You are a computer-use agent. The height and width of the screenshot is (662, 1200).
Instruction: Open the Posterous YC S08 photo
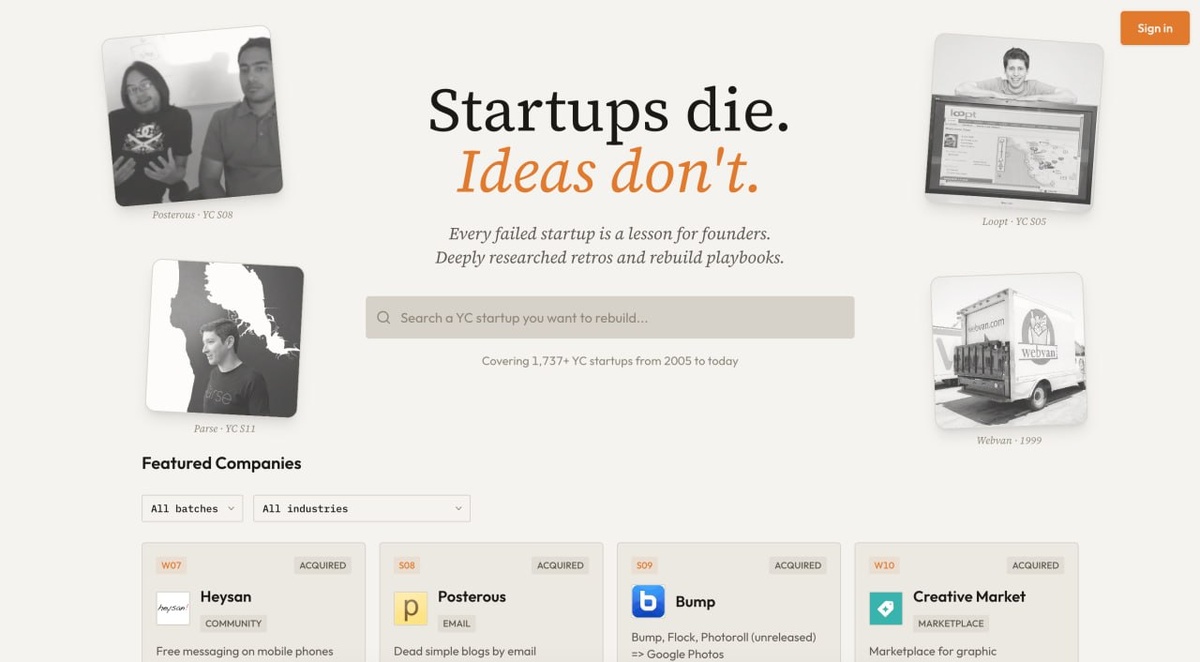[192, 116]
